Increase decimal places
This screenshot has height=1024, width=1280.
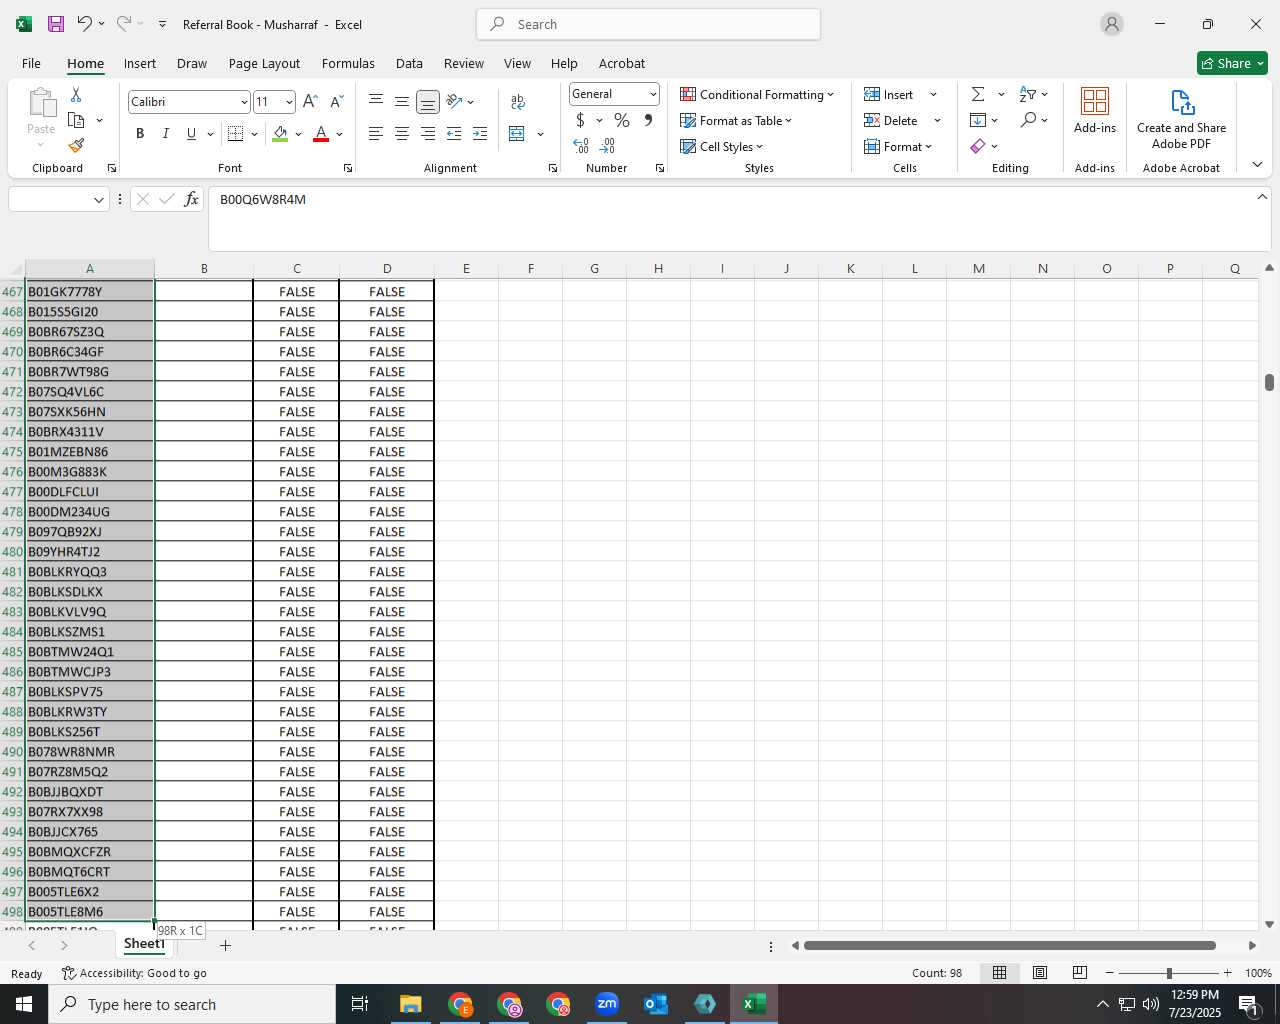(x=581, y=146)
